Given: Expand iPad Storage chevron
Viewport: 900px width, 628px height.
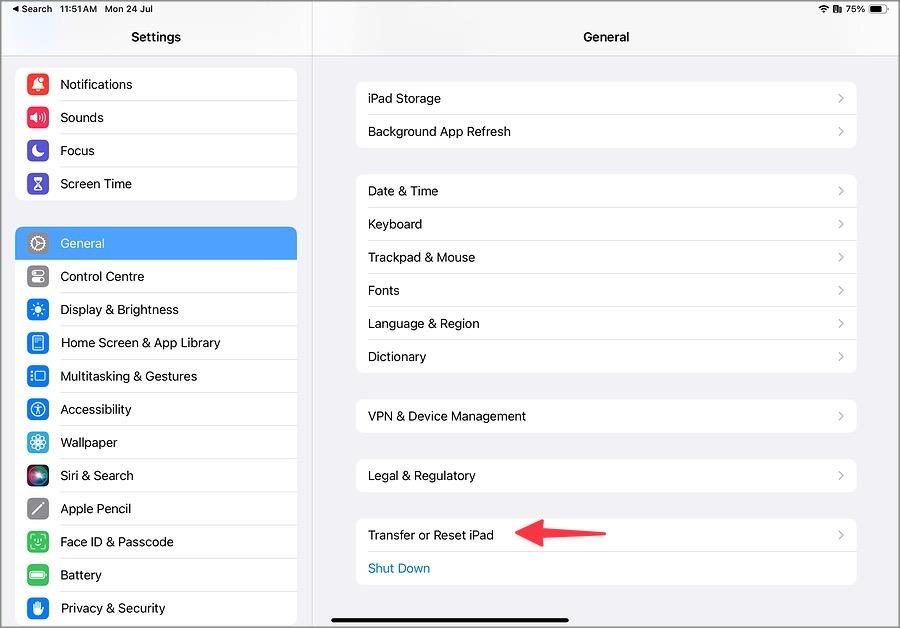Looking at the screenshot, I should (841, 98).
